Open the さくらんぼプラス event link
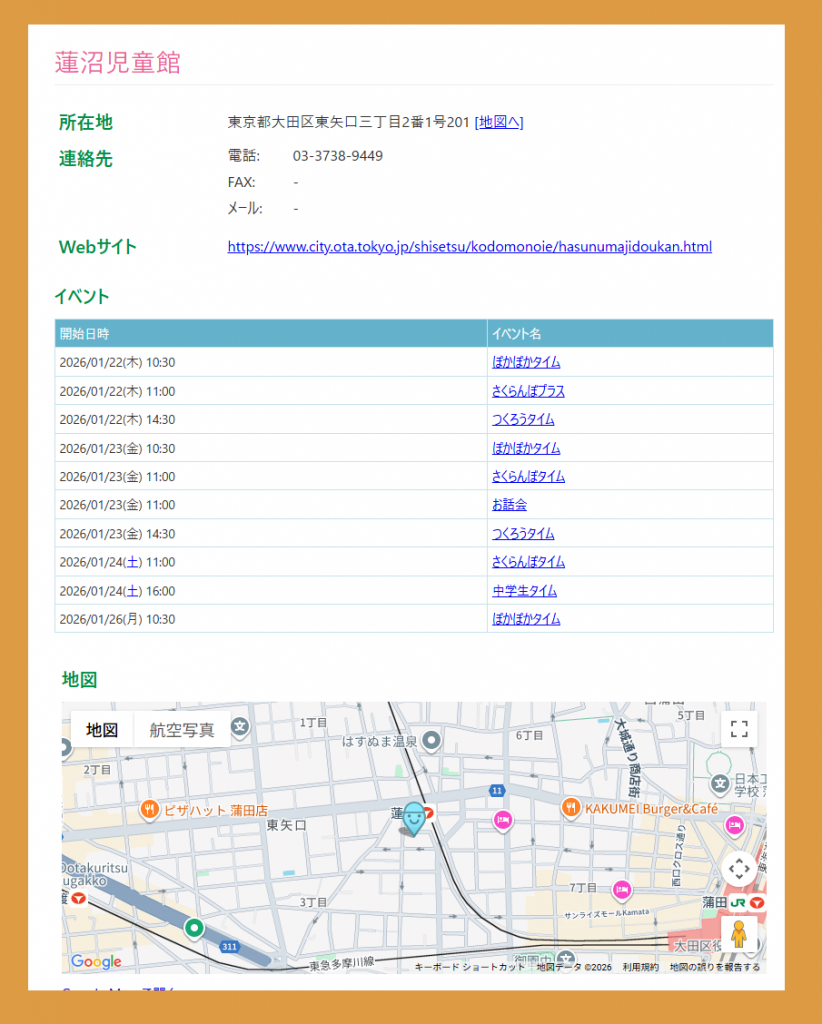 coord(528,391)
